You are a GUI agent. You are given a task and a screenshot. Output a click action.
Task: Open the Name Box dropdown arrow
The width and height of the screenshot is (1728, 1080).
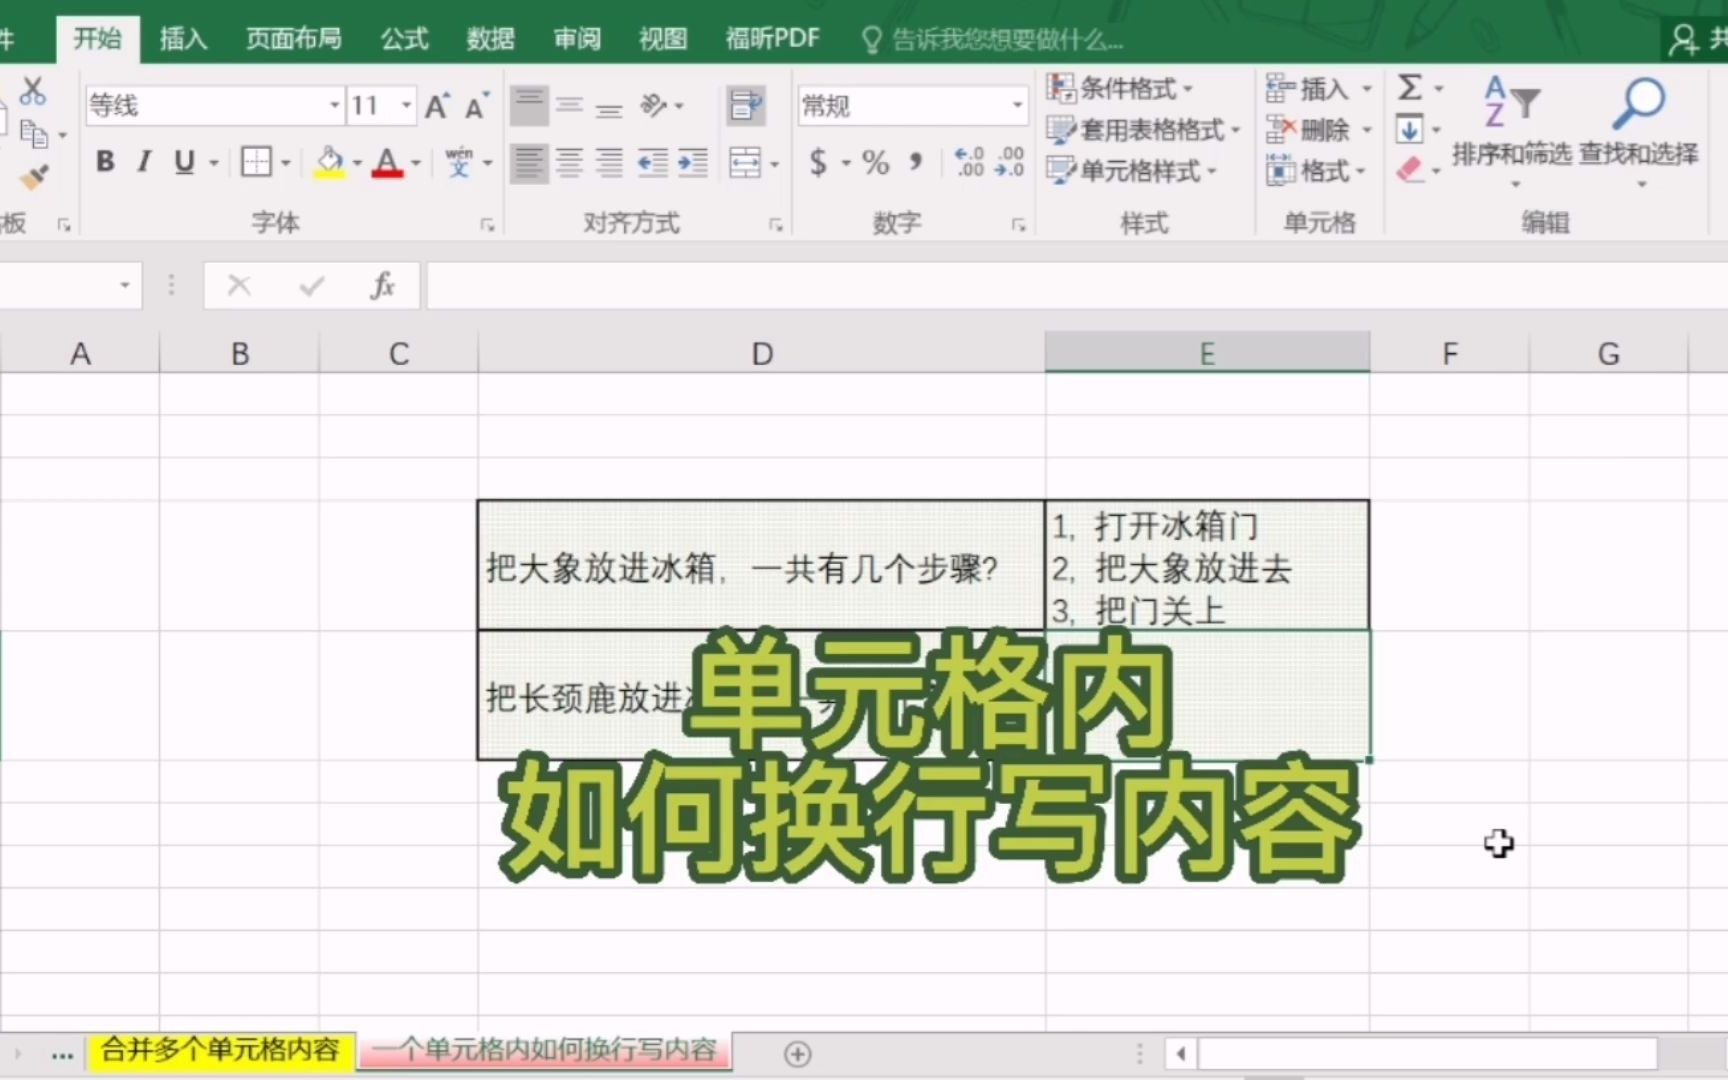[x=125, y=286]
